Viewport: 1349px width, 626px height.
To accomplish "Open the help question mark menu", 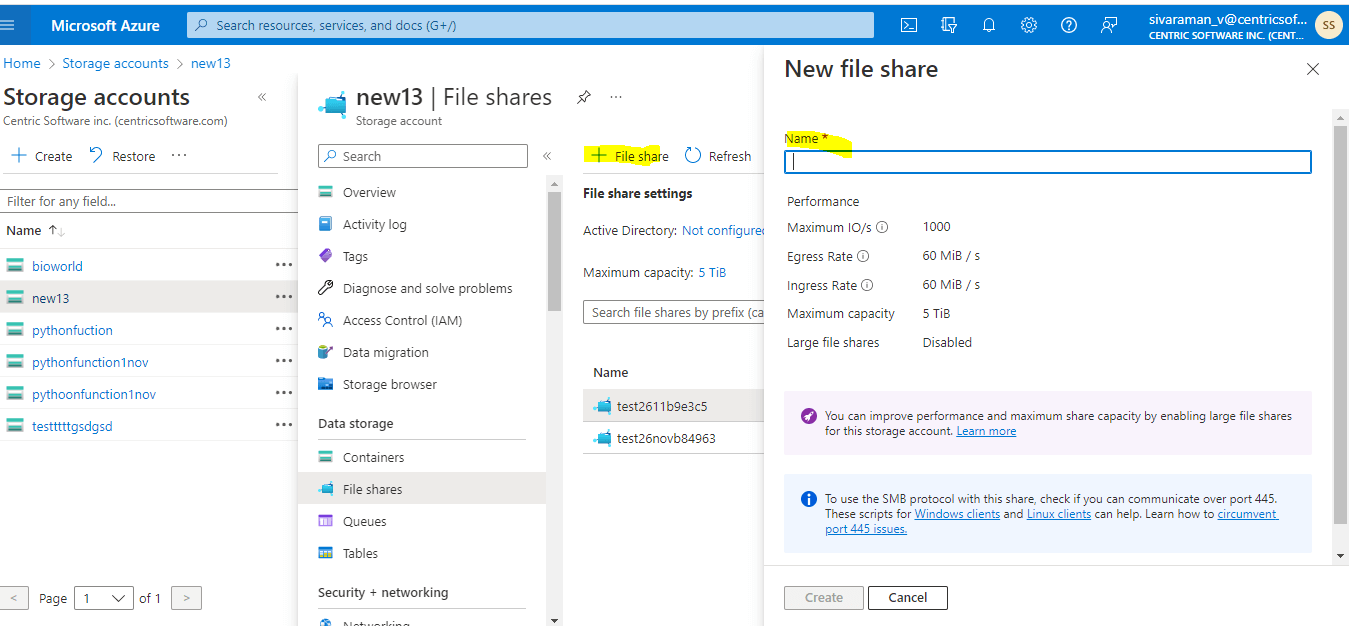I will [1068, 24].
